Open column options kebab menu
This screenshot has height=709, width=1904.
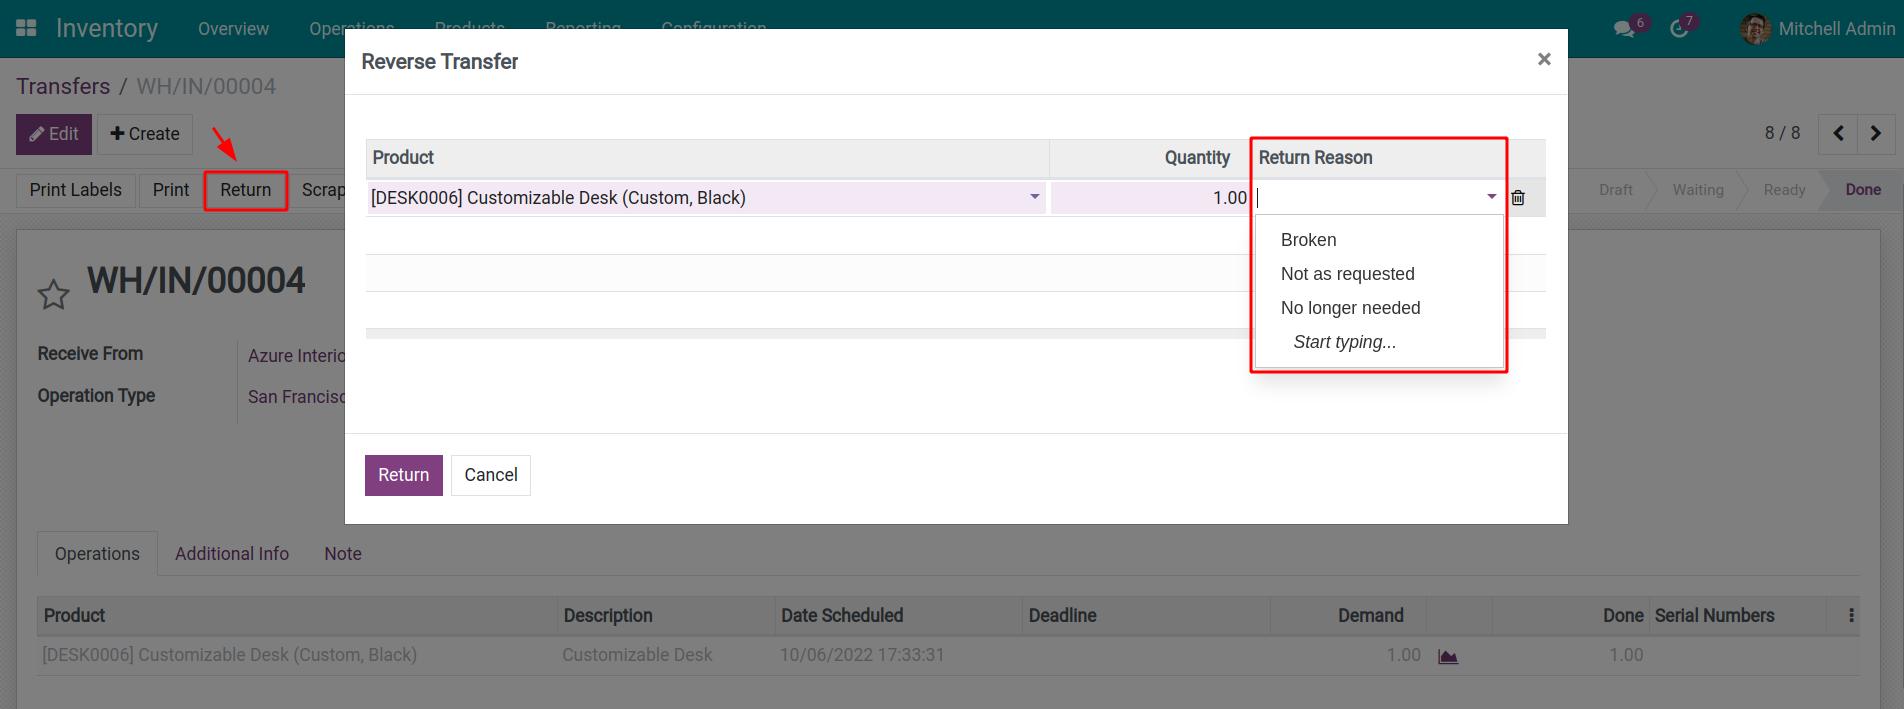click(x=1851, y=616)
